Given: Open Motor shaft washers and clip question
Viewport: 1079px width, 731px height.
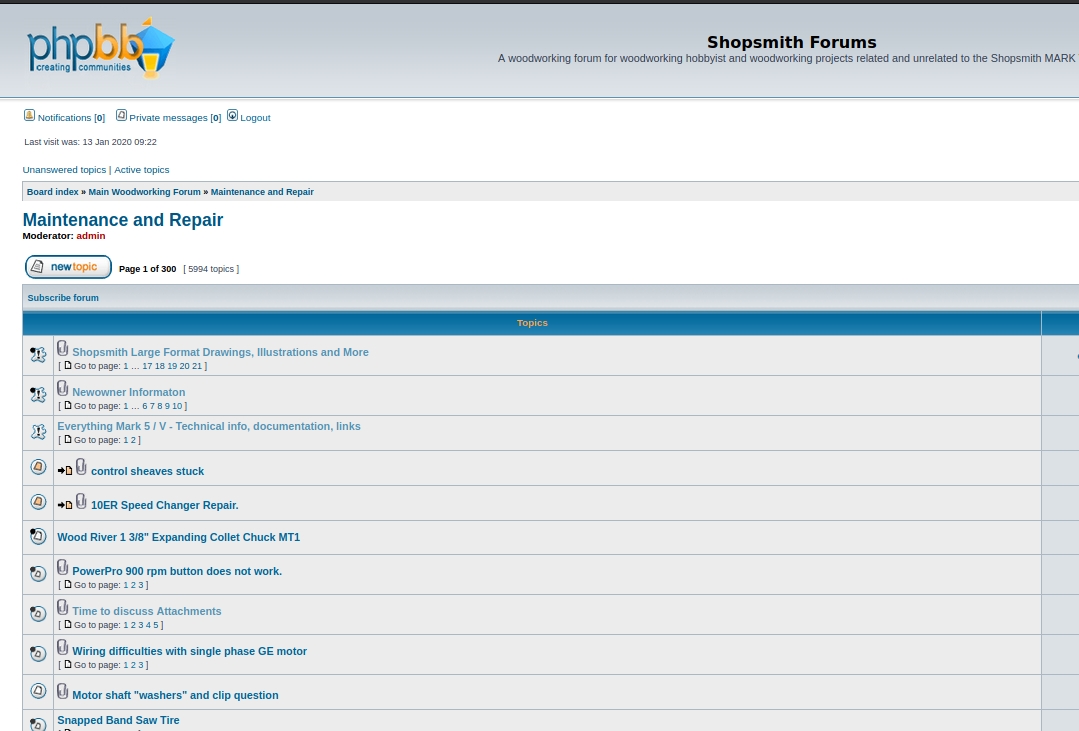Looking at the screenshot, I should click(x=175, y=695).
